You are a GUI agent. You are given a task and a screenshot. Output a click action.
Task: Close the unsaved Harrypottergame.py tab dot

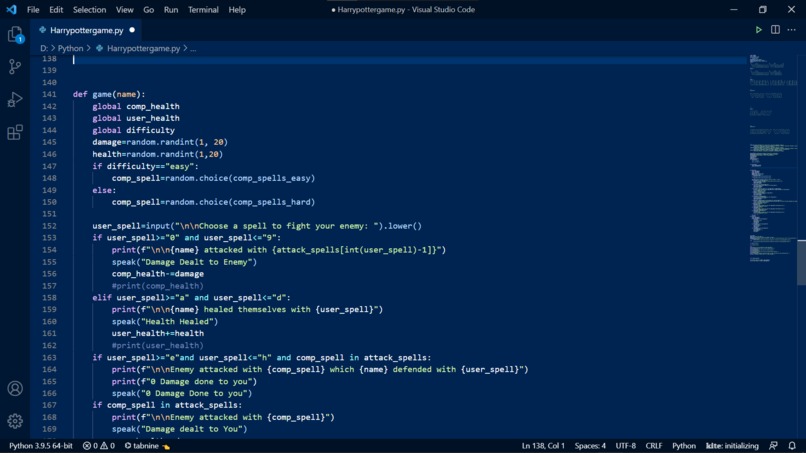coord(132,30)
